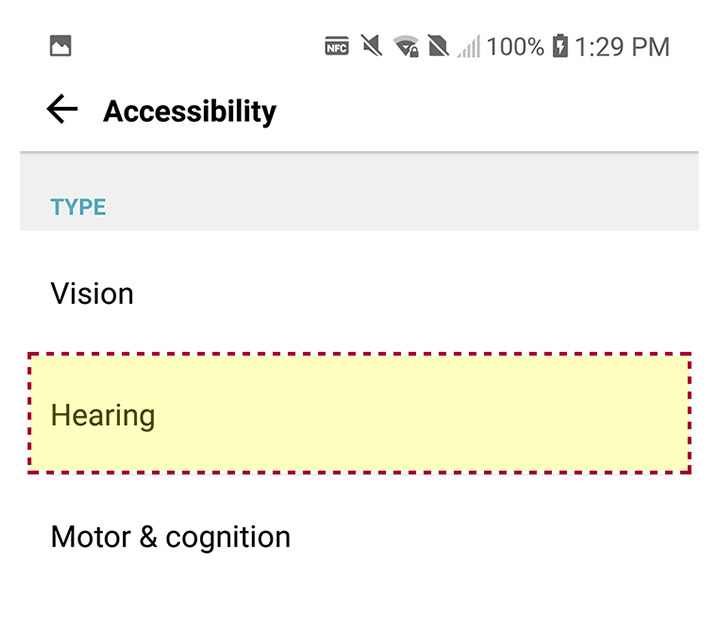
Task: Click the divider line beneath the Accessibility header
Action: tap(360, 151)
